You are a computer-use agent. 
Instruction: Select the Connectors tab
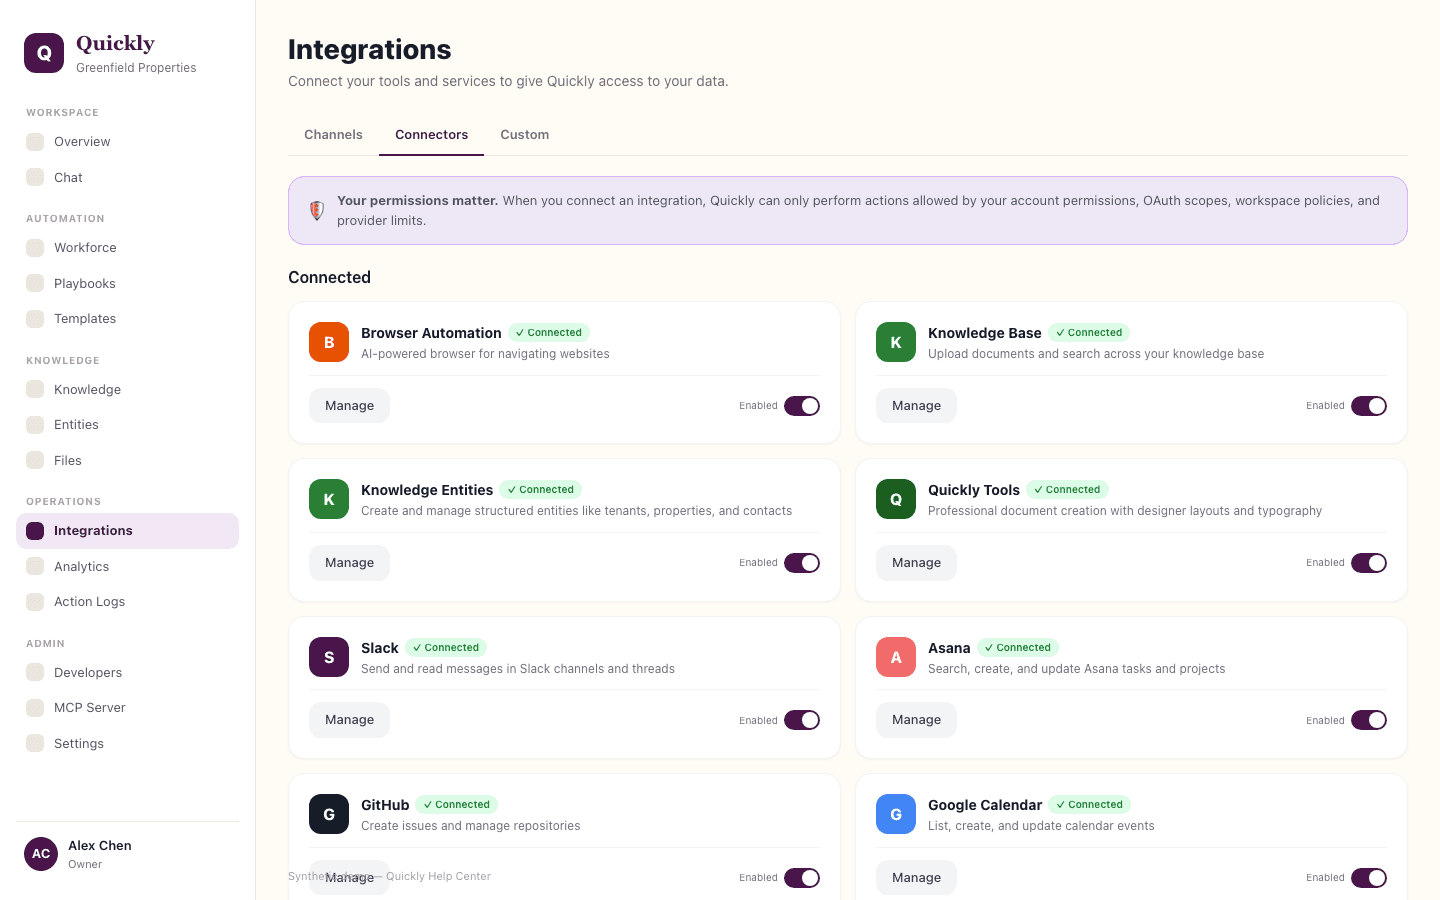pyautogui.click(x=431, y=135)
